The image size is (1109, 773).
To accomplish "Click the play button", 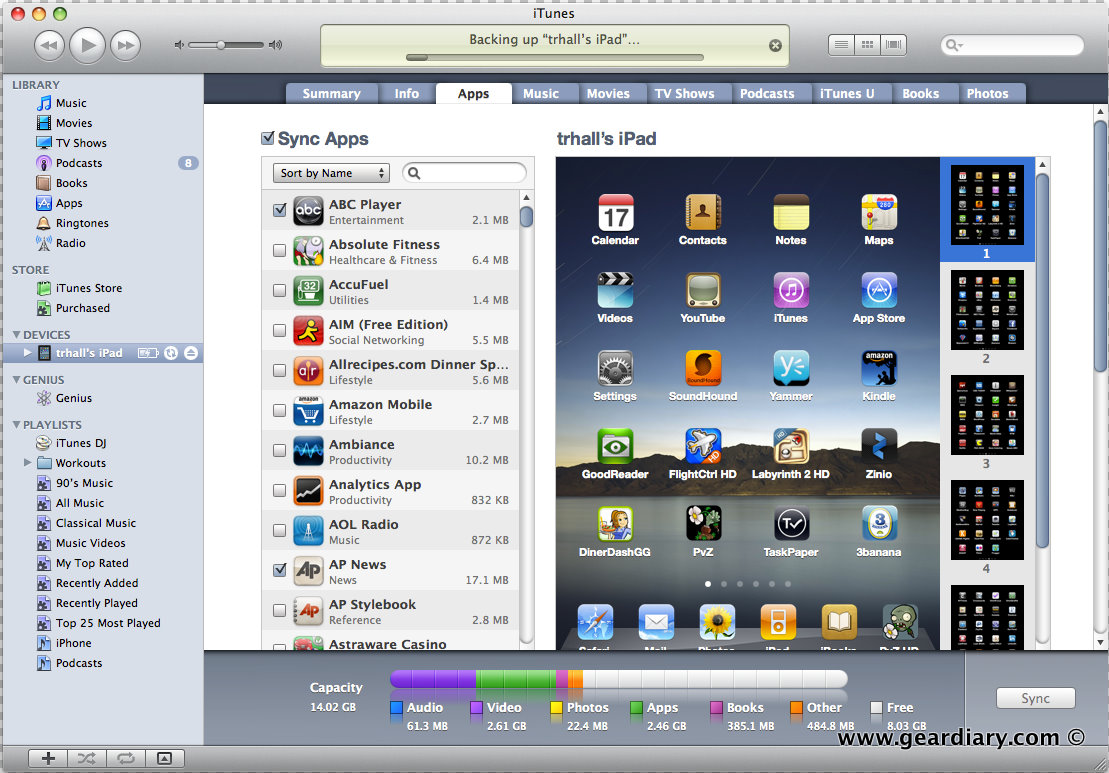I will tap(88, 45).
